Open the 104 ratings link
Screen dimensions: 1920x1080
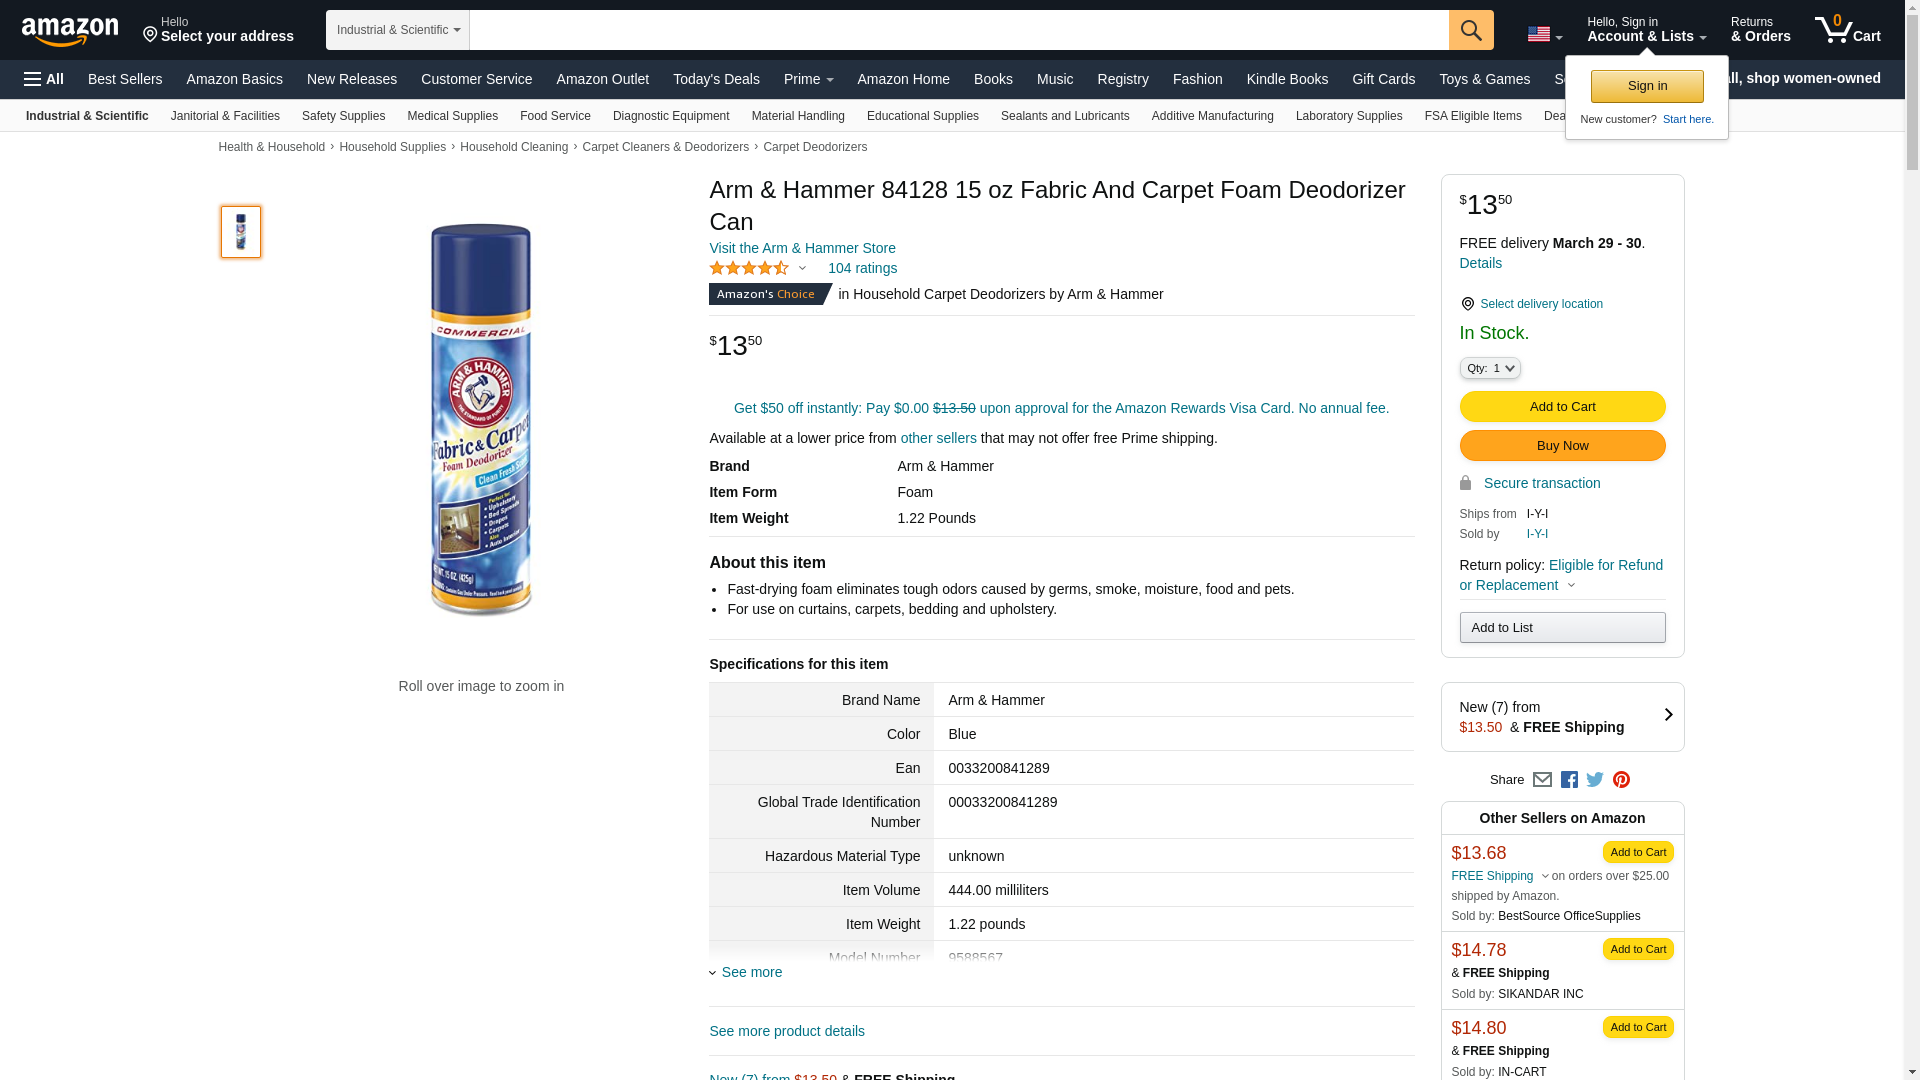(x=862, y=268)
